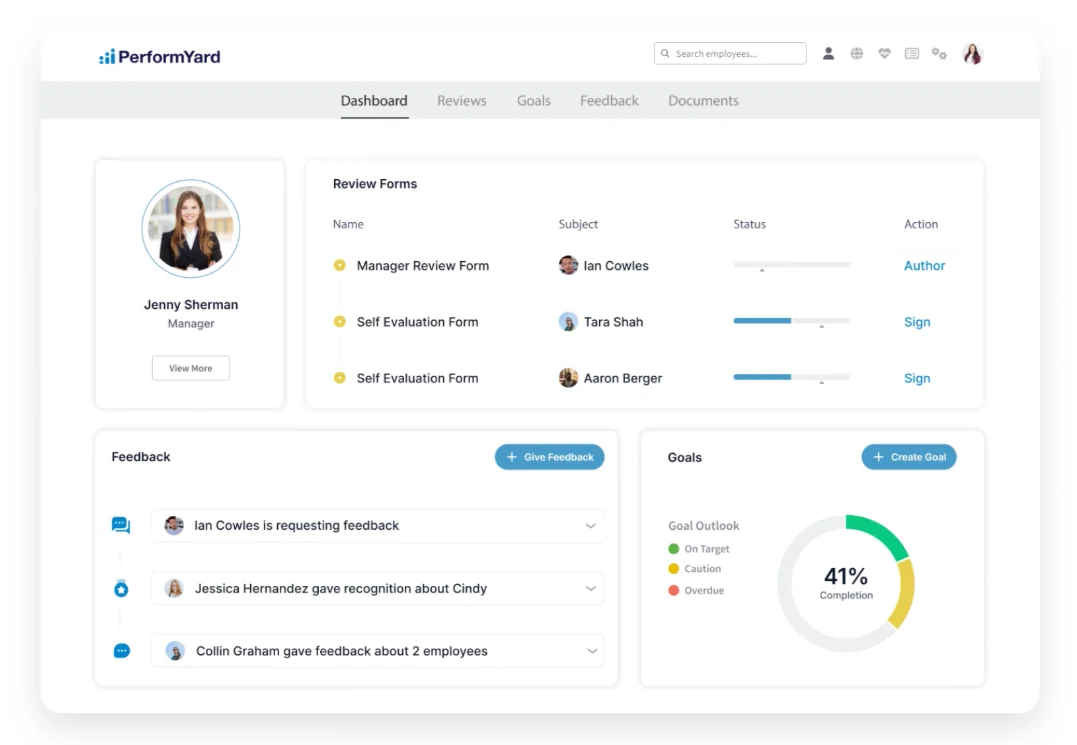
Task: Click Ian Cowles avatar in Feedback list
Action: [174, 525]
